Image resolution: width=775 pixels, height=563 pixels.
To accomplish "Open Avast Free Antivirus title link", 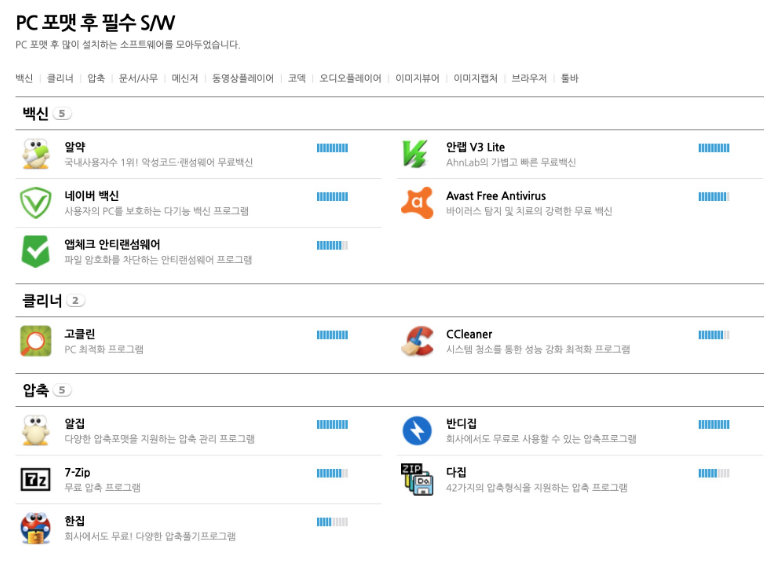I will click(496, 196).
